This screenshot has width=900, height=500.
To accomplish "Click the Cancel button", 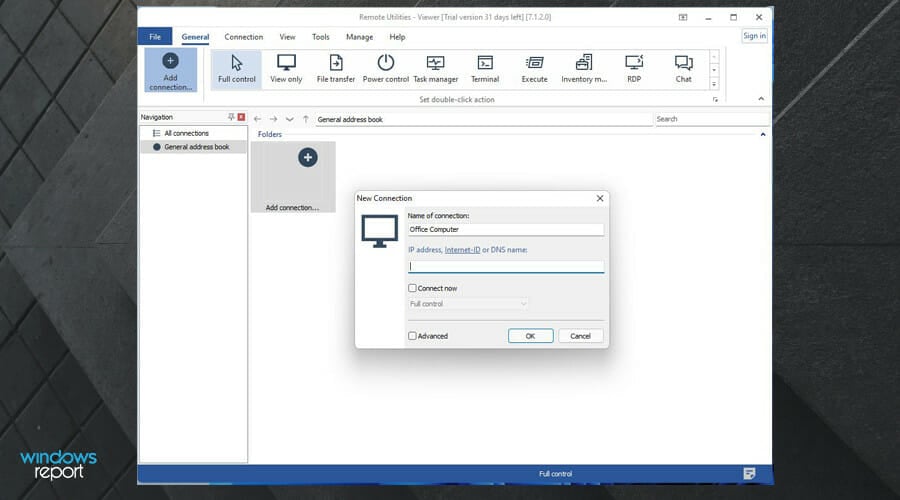I will coord(580,336).
